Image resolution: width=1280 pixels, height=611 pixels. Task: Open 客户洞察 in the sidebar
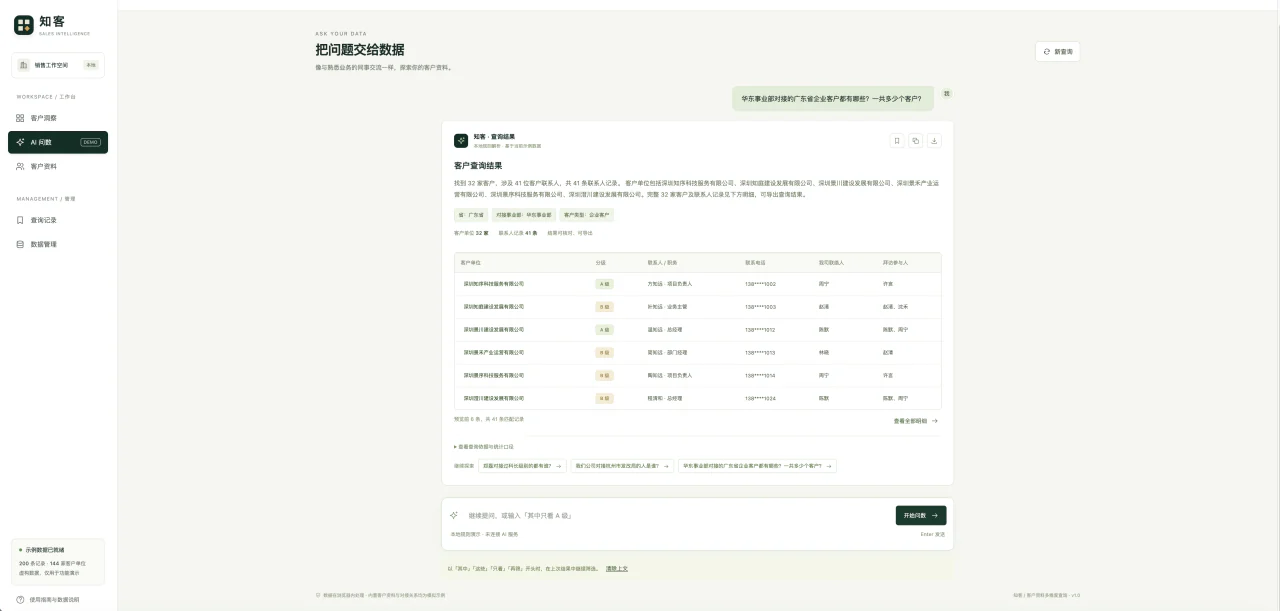coord(58,118)
